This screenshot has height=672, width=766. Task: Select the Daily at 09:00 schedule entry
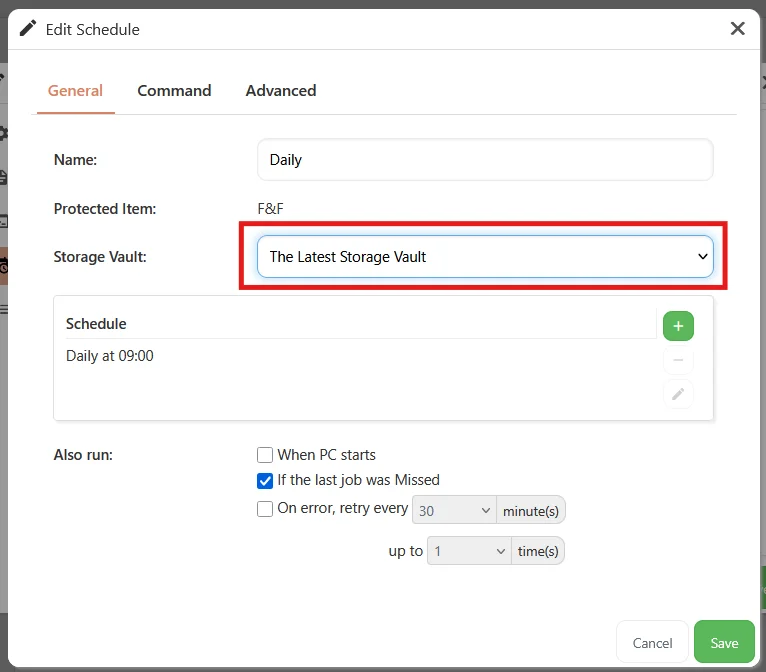(x=110, y=356)
